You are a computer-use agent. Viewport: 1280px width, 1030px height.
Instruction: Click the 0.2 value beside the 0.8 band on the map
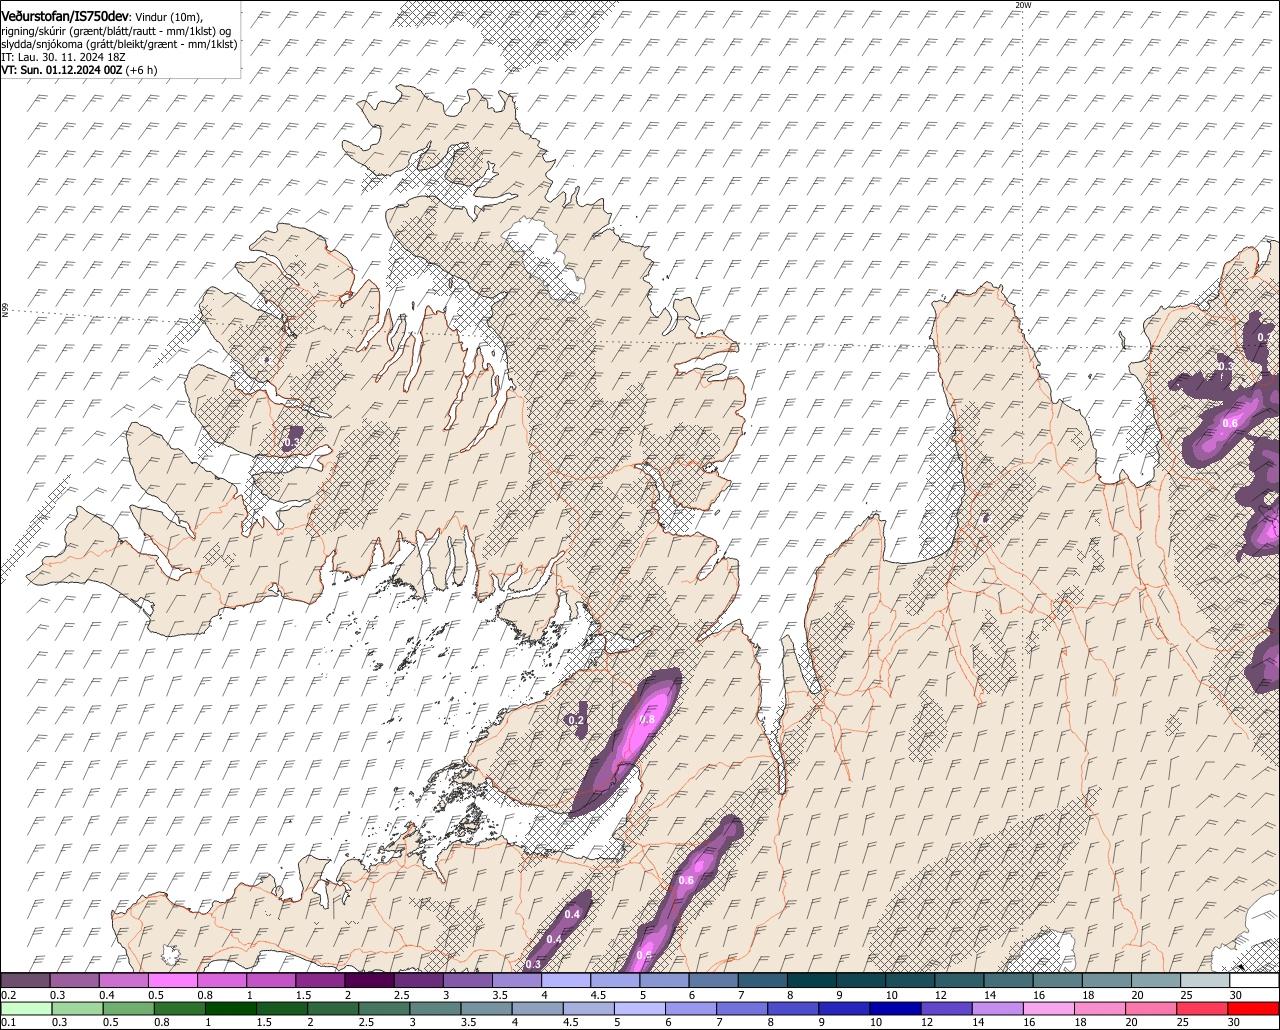point(576,720)
